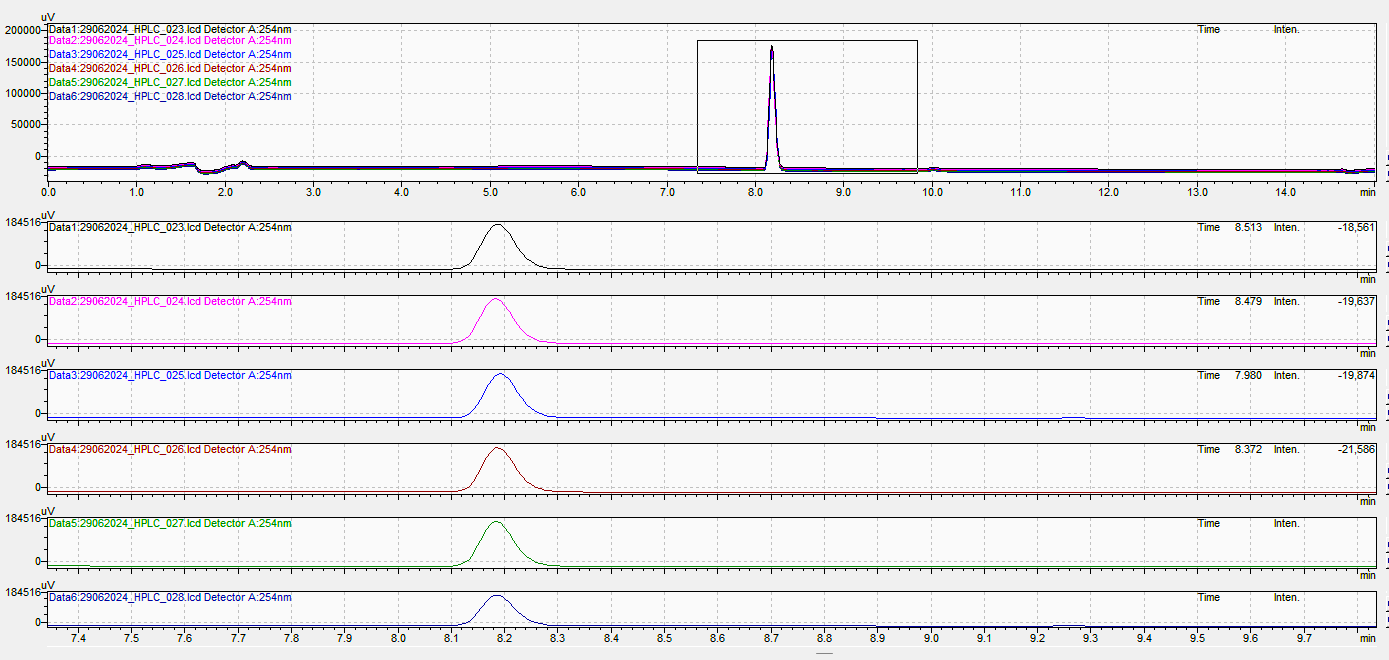The height and width of the screenshot is (660, 1389).
Task: Click Data6 legend entry in top overlay chart
Action: tap(170, 96)
